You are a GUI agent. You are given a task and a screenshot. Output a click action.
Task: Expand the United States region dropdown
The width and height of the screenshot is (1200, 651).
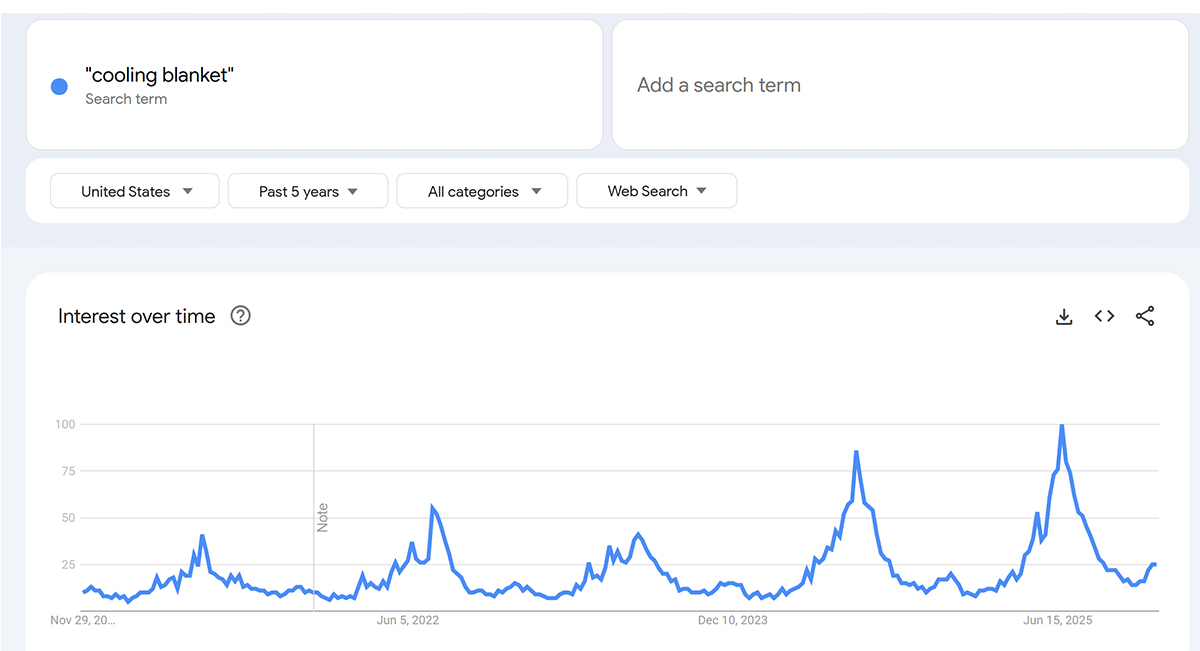[135, 191]
